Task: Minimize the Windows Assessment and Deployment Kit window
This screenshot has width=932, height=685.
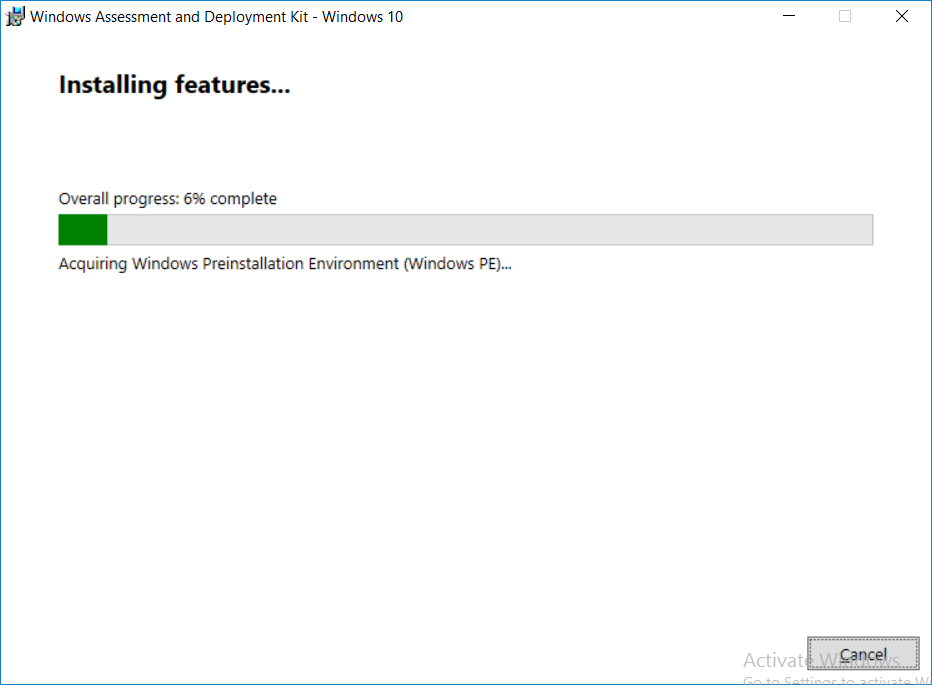Action: pyautogui.click(x=789, y=16)
